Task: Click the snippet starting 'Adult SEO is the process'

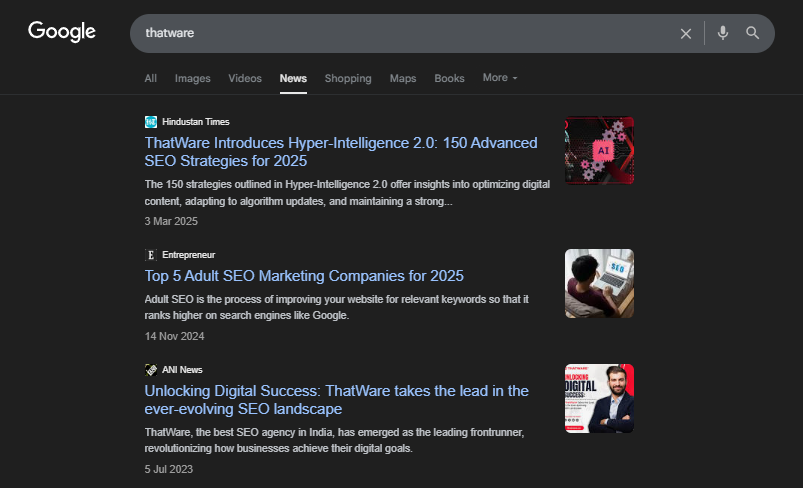Action: click(x=336, y=307)
